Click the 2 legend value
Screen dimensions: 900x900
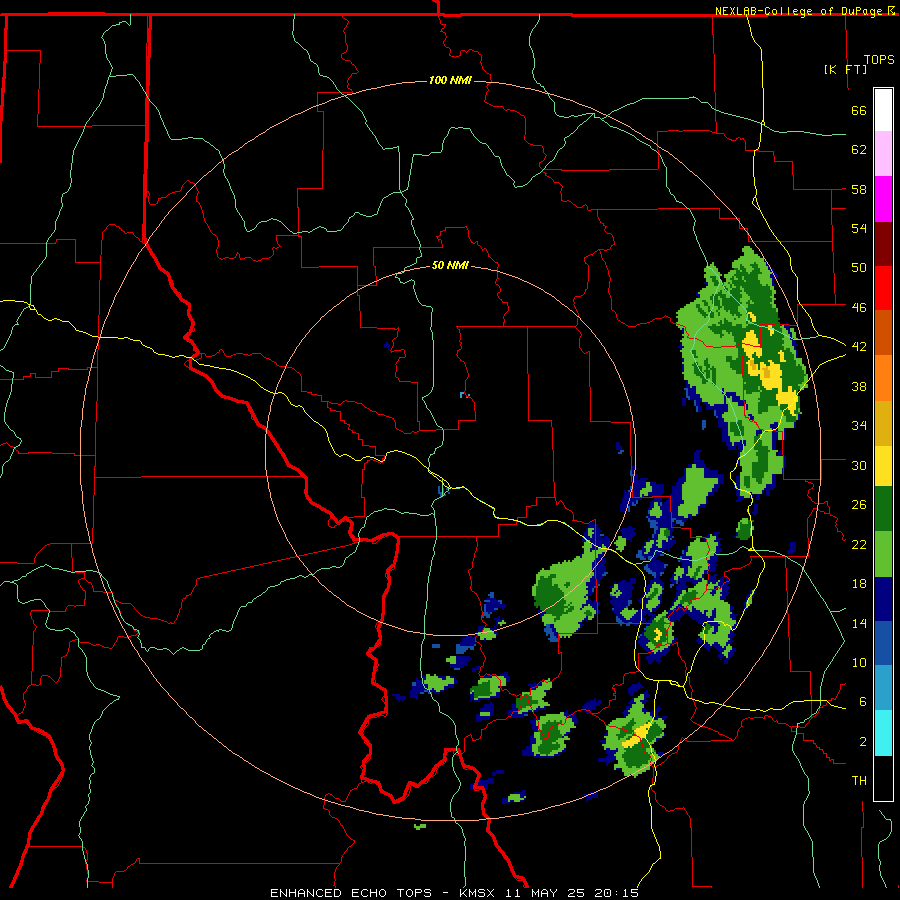click(863, 742)
